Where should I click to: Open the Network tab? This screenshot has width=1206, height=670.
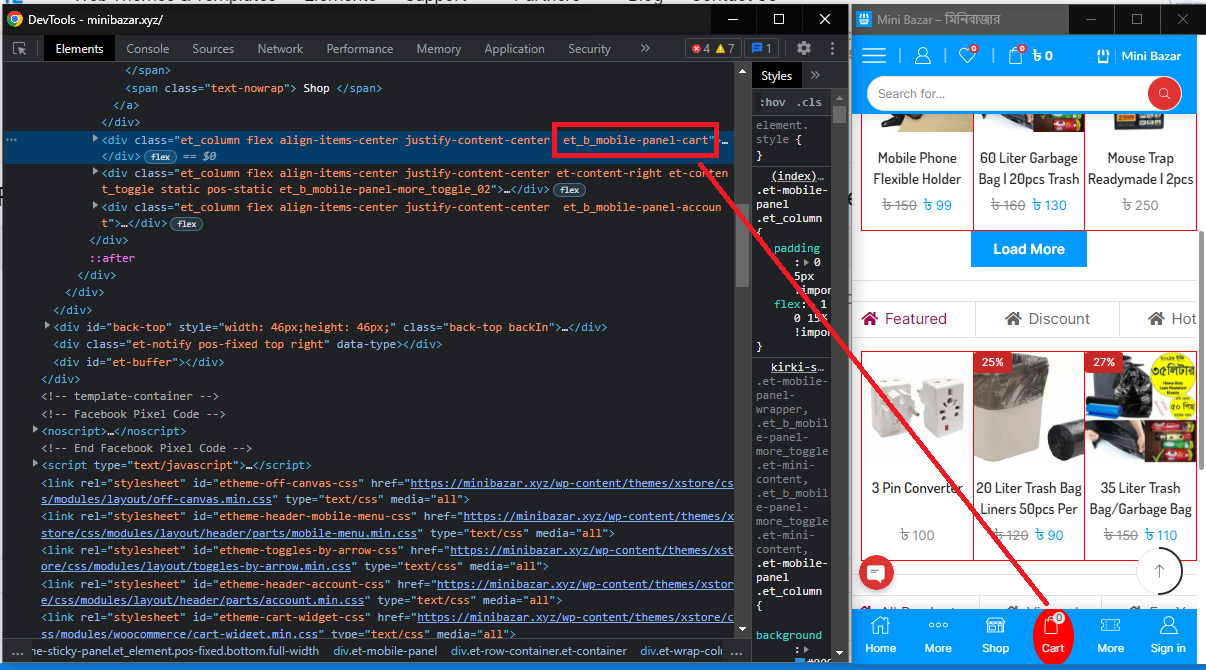tap(280, 49)
